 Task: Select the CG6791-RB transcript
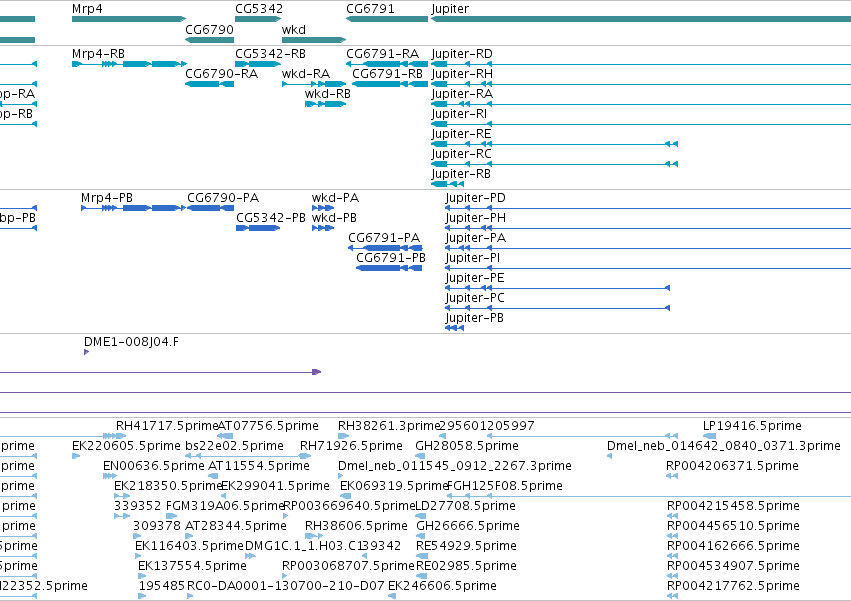[390, 84]
